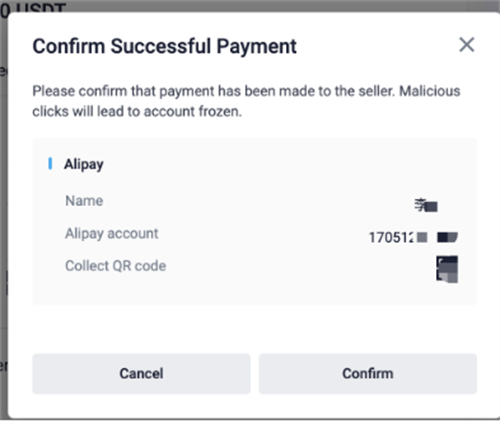Select the masked seller name value
Image resolution: width=500 pixels, height=424 pixels.
[426, 205]
